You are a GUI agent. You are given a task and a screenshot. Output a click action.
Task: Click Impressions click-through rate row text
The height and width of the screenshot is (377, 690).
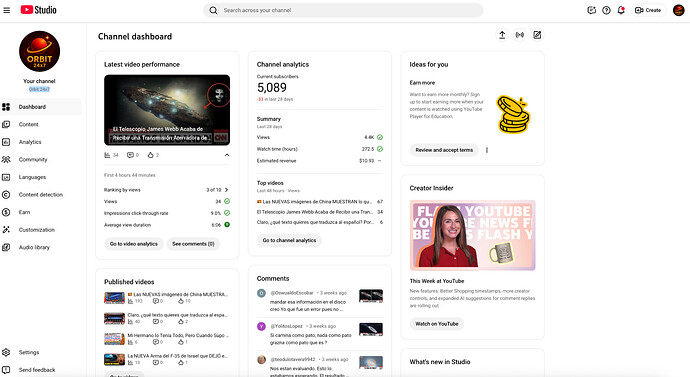click(136, 213)
